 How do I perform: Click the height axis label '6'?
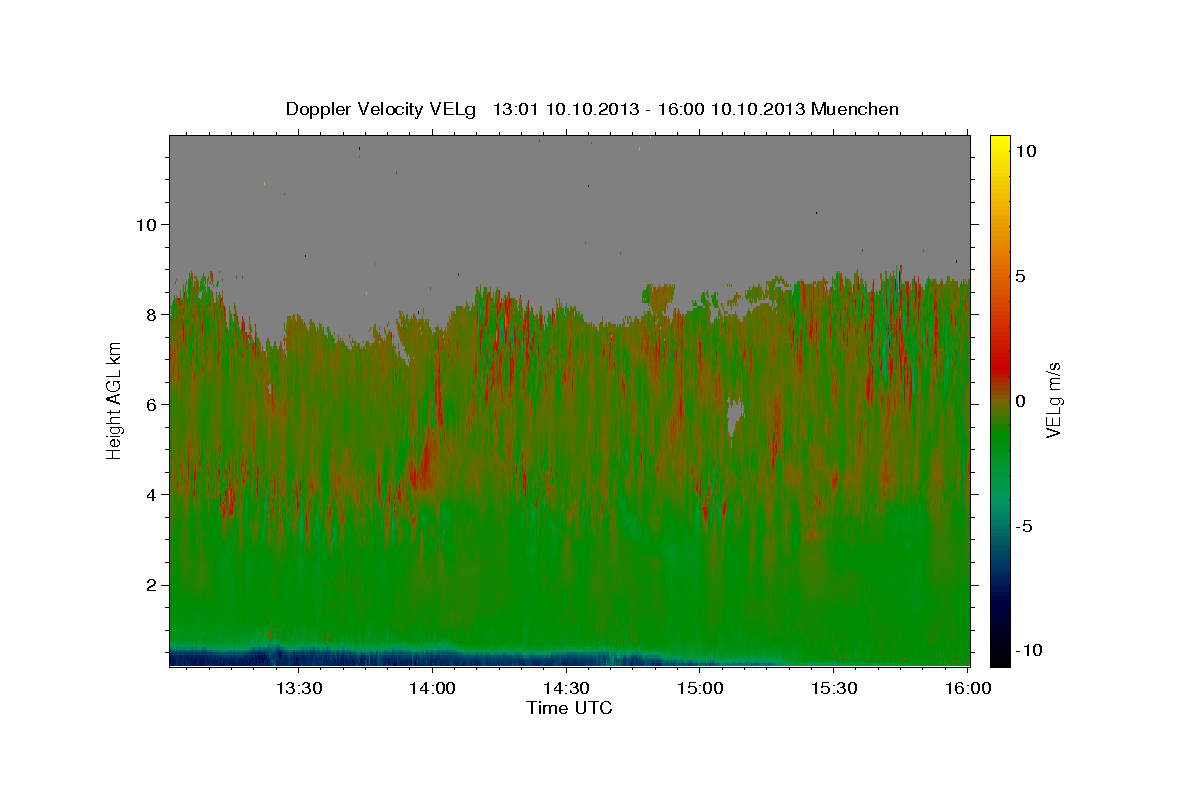[x=150, y=404]
